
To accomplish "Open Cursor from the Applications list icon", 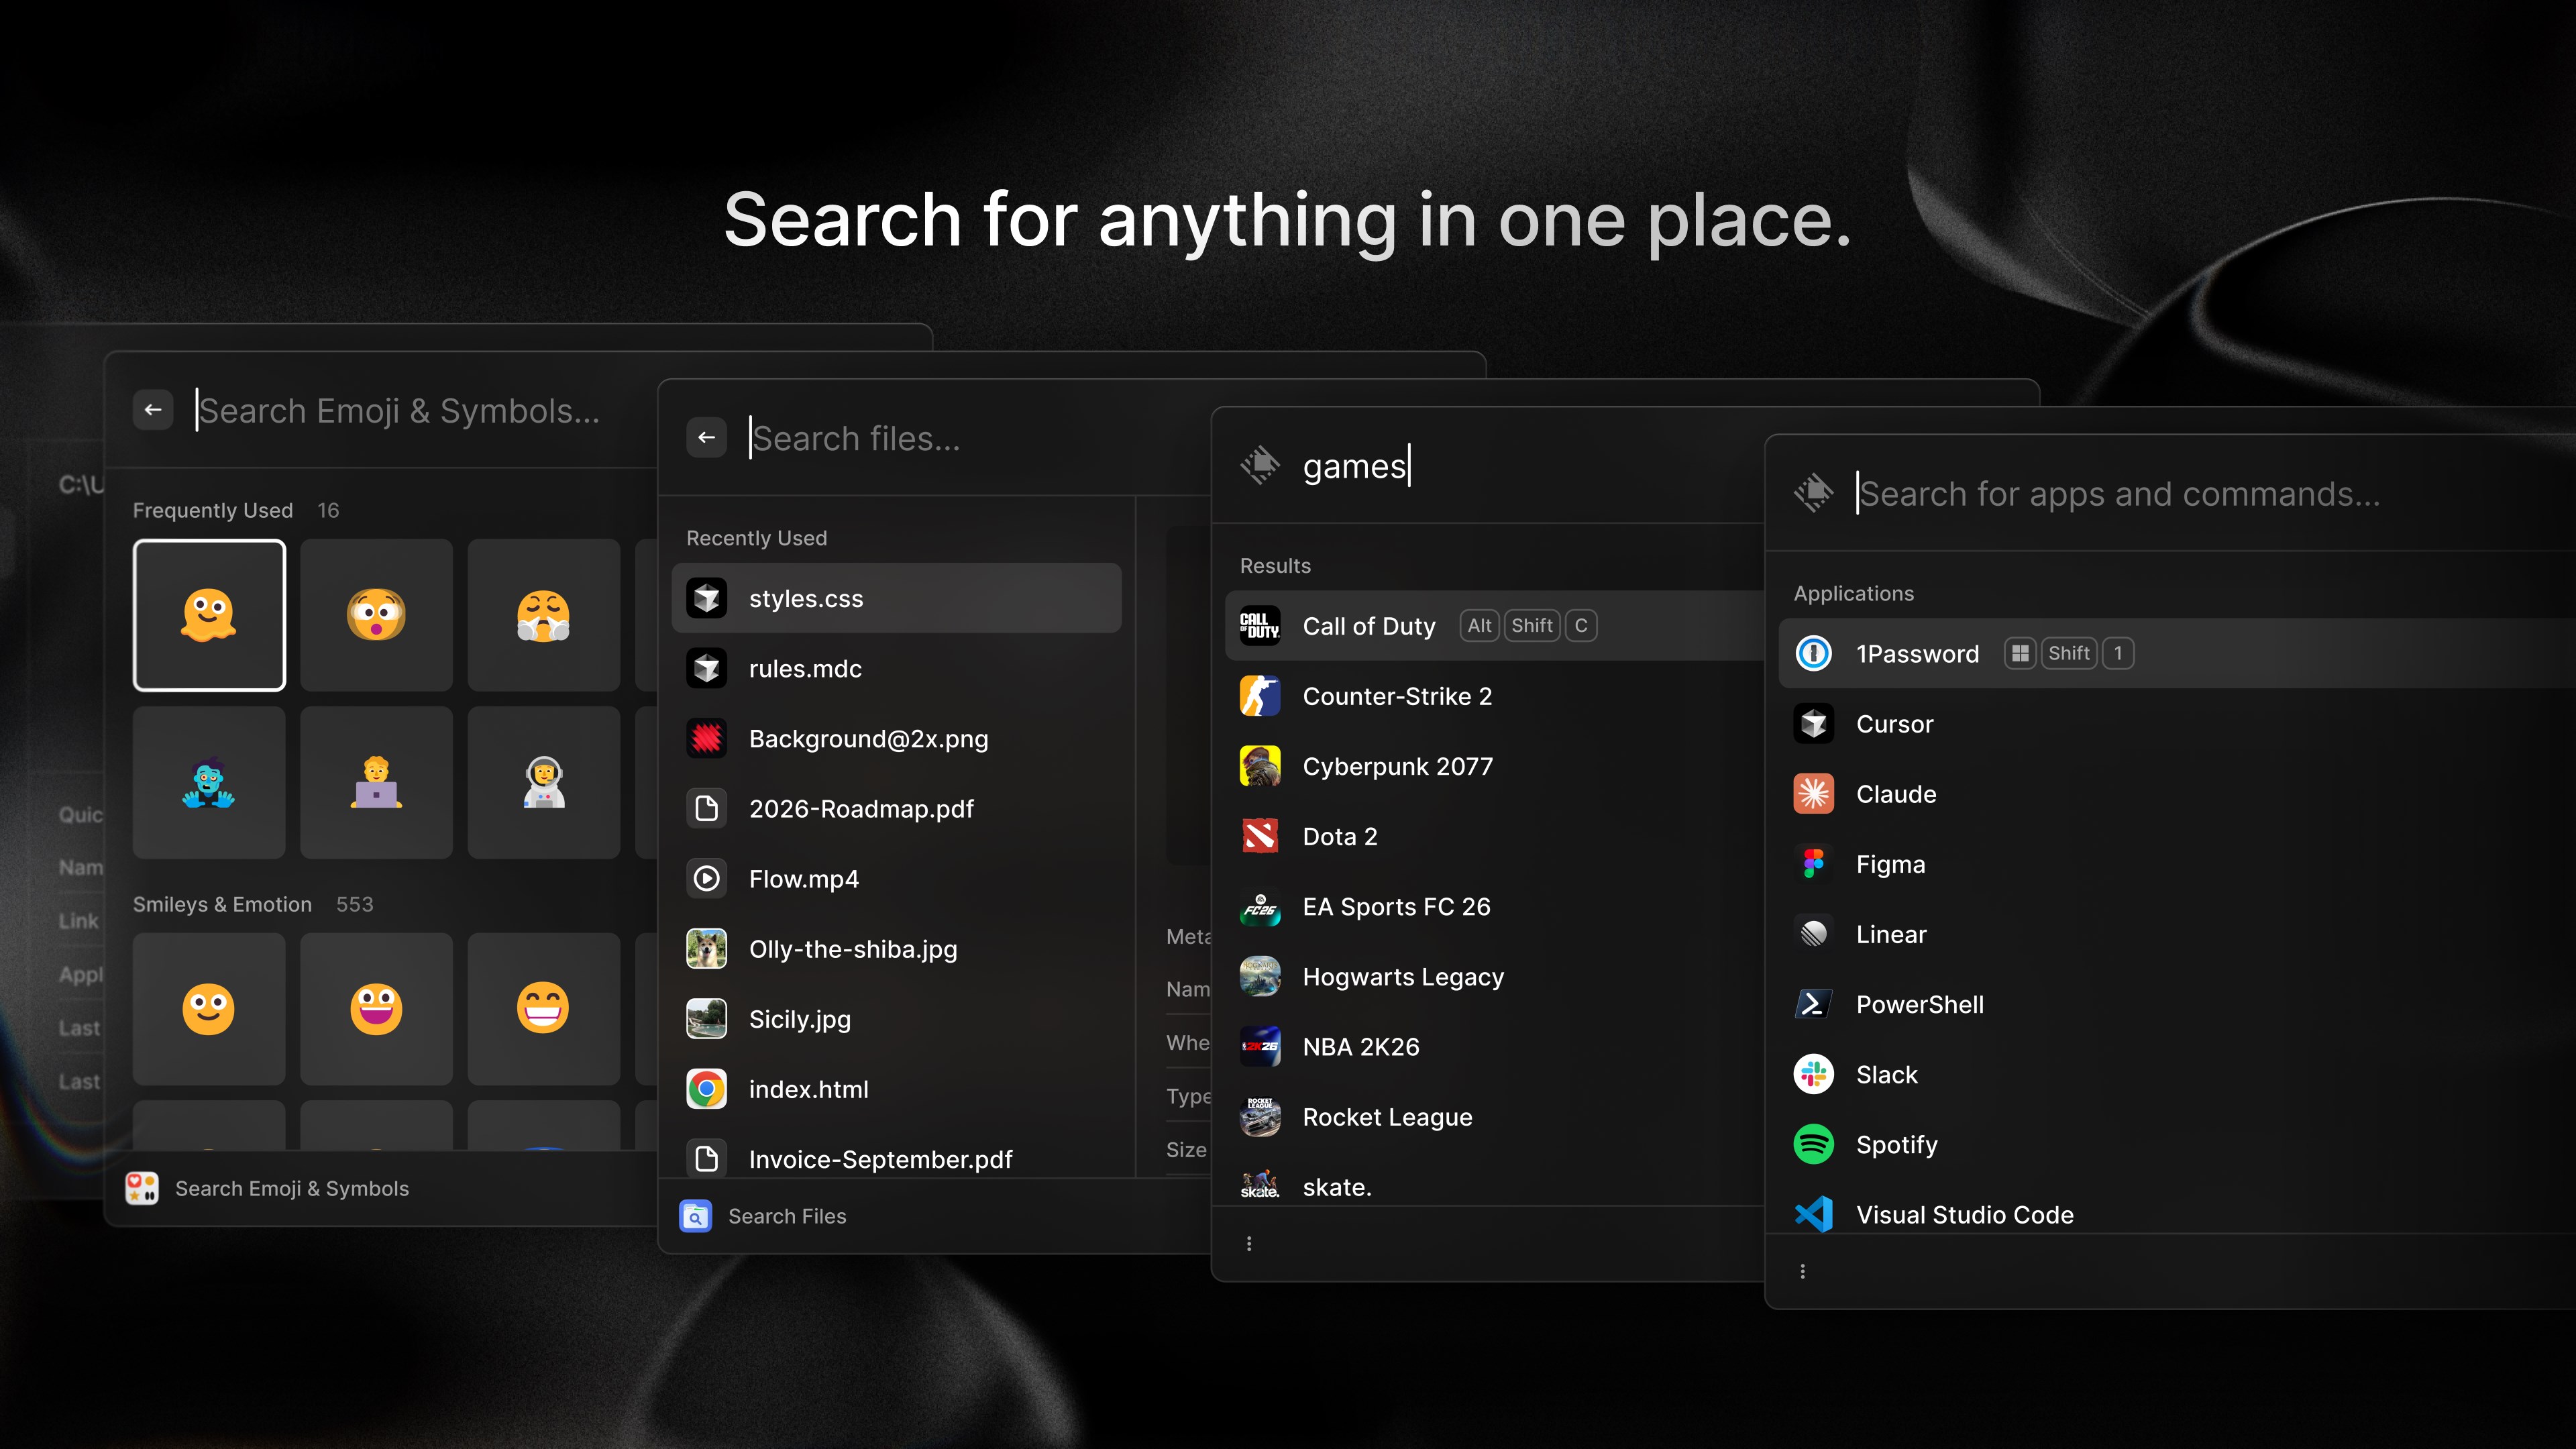I will point(1813,724).
